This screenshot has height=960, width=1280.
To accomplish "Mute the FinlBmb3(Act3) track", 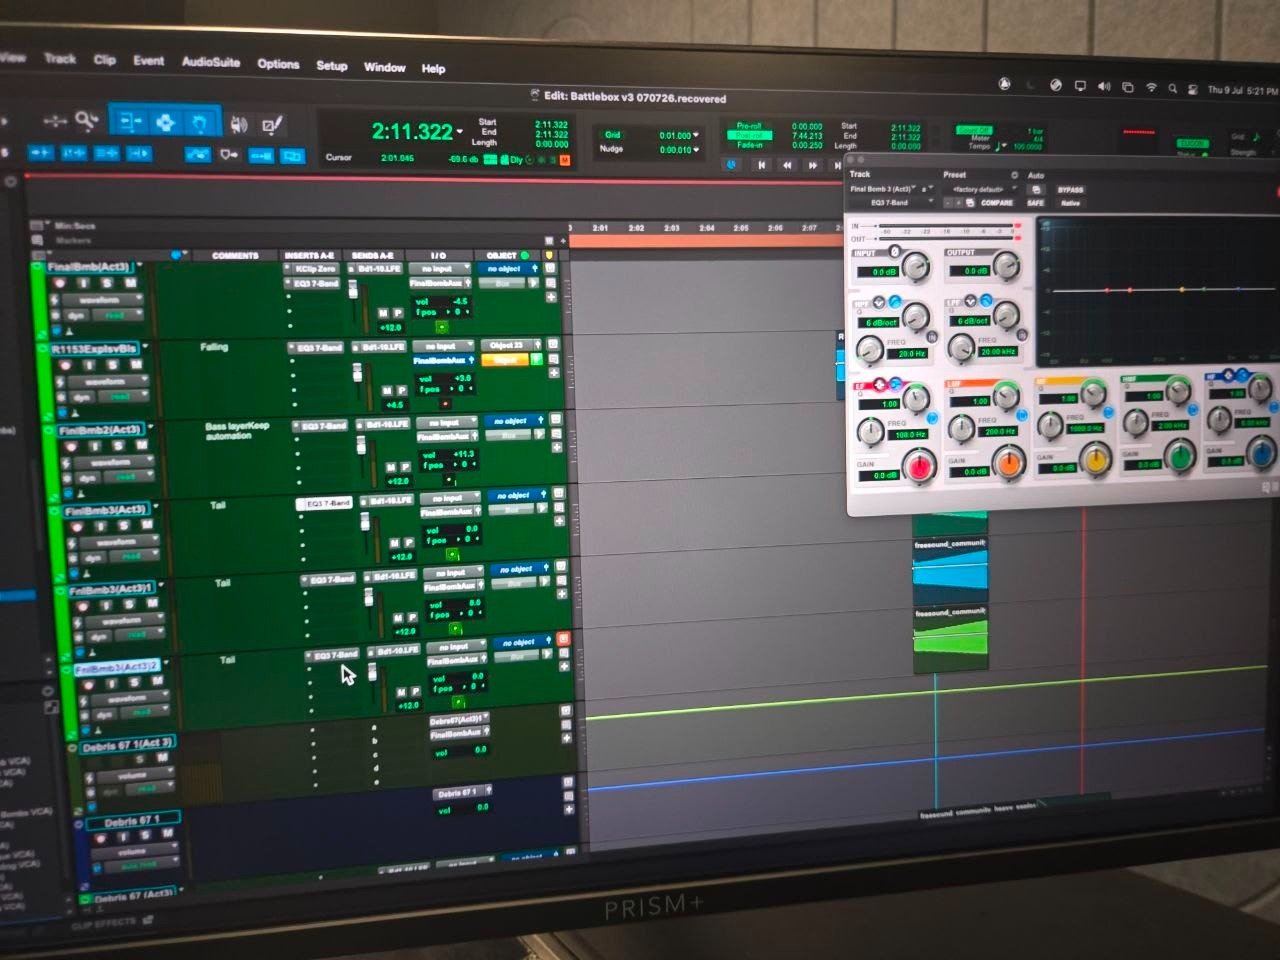I will tap(146, 526).
